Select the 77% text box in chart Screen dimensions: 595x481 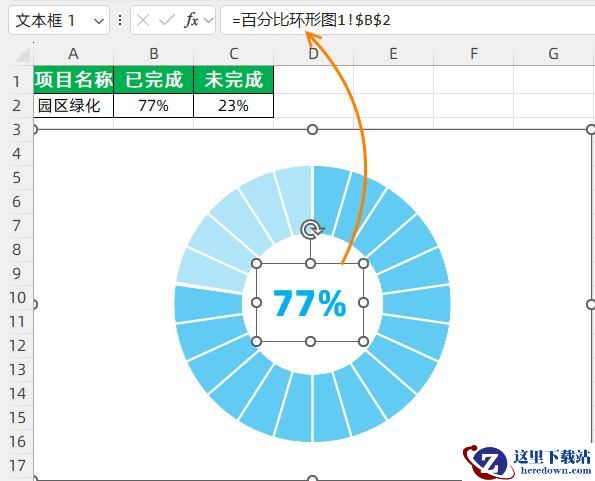point(310,303)
